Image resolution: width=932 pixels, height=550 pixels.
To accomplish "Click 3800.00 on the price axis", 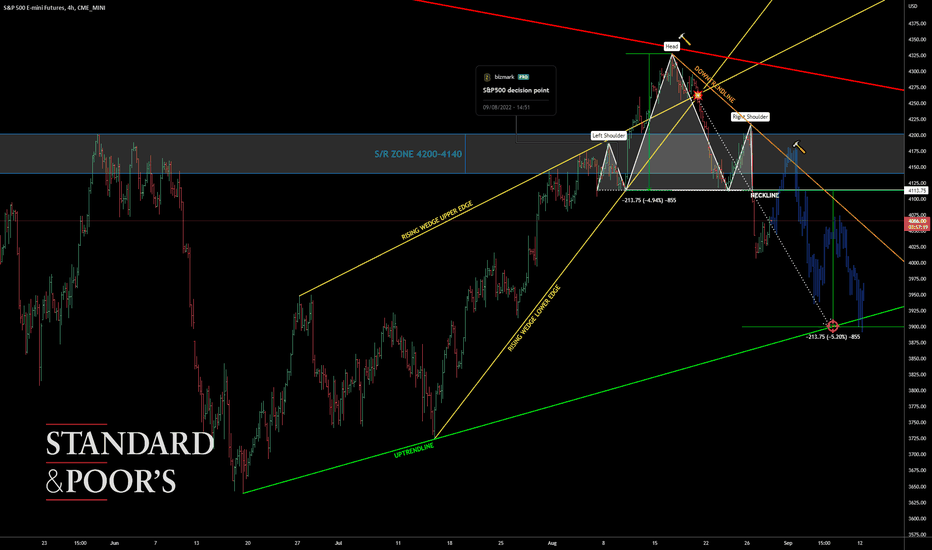I will [917, 391].
